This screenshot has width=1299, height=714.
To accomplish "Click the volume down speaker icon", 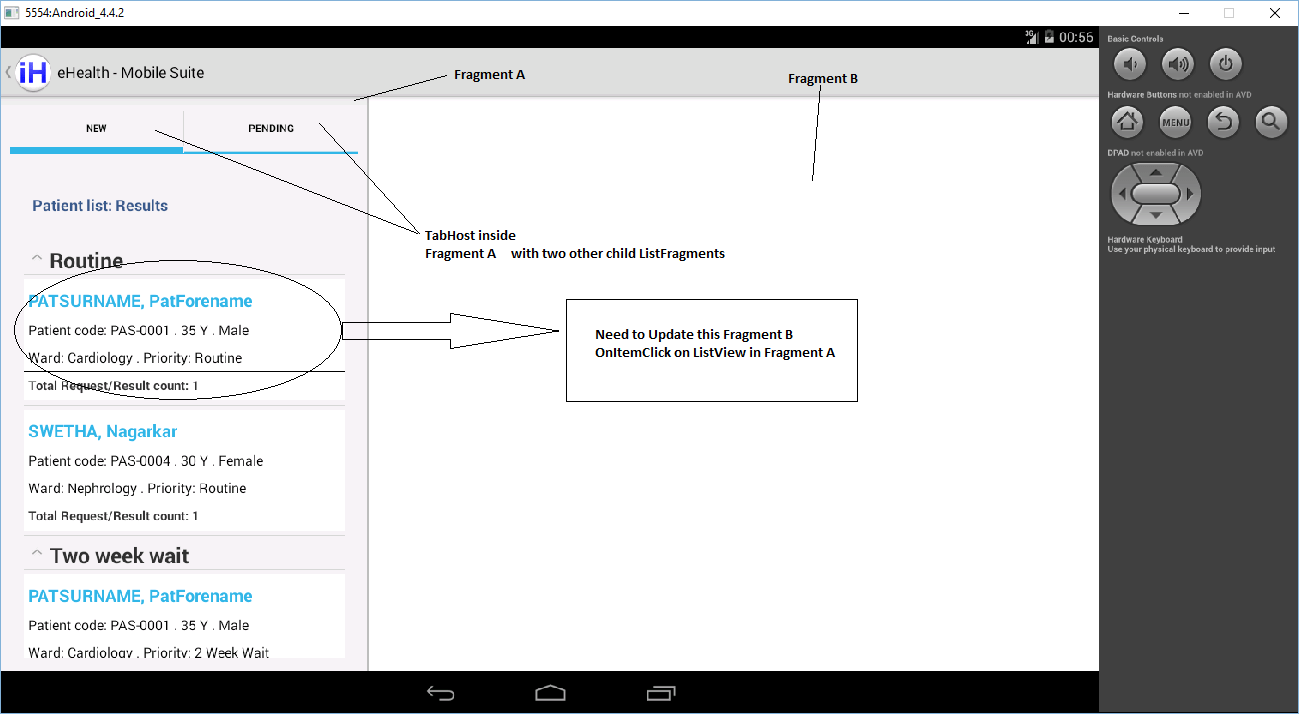I will (x=1129, y=63).
